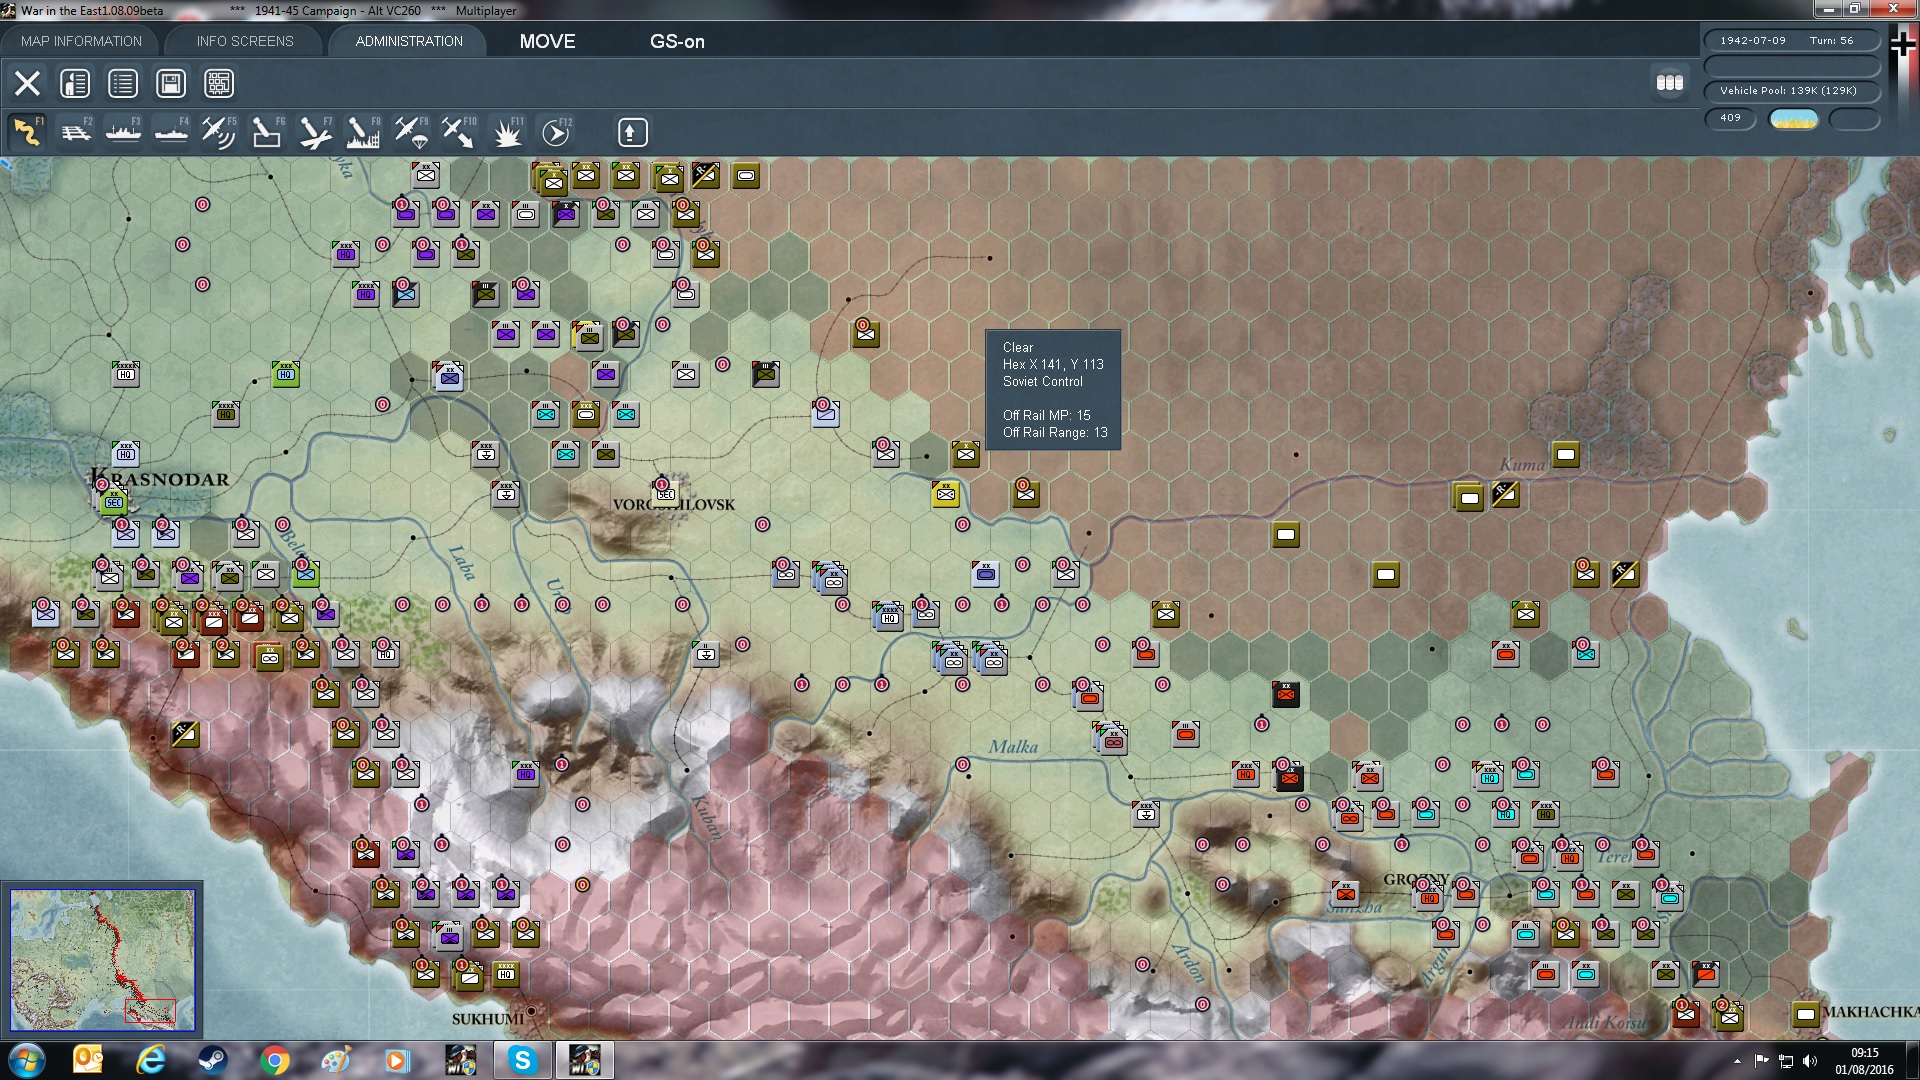Click the clear weather indicator

tap(1794, 119)
